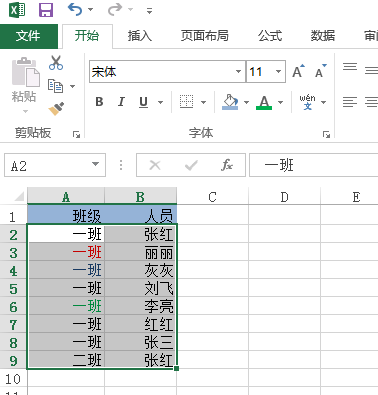This screenshot has height=395, width=378.
Task: Expand the font name dropdown list
Action: [x=238, y=71]
